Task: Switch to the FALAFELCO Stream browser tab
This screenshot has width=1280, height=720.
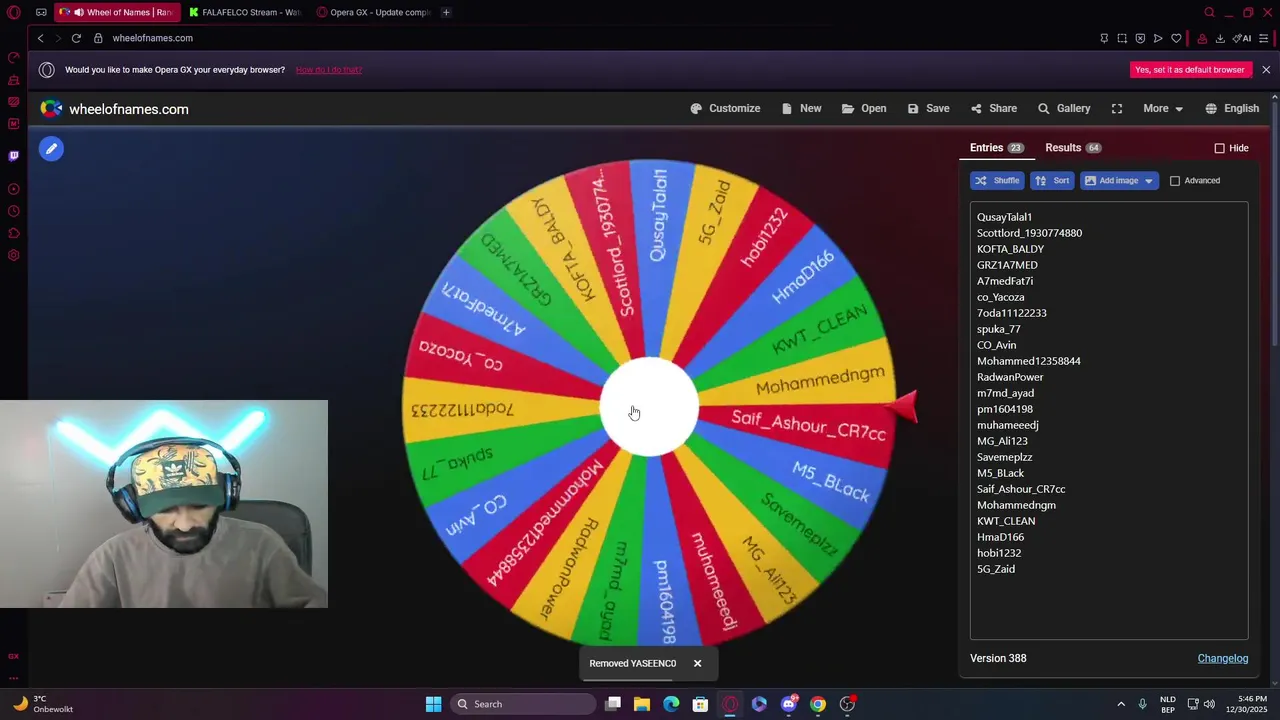Action: pos(245,12)
